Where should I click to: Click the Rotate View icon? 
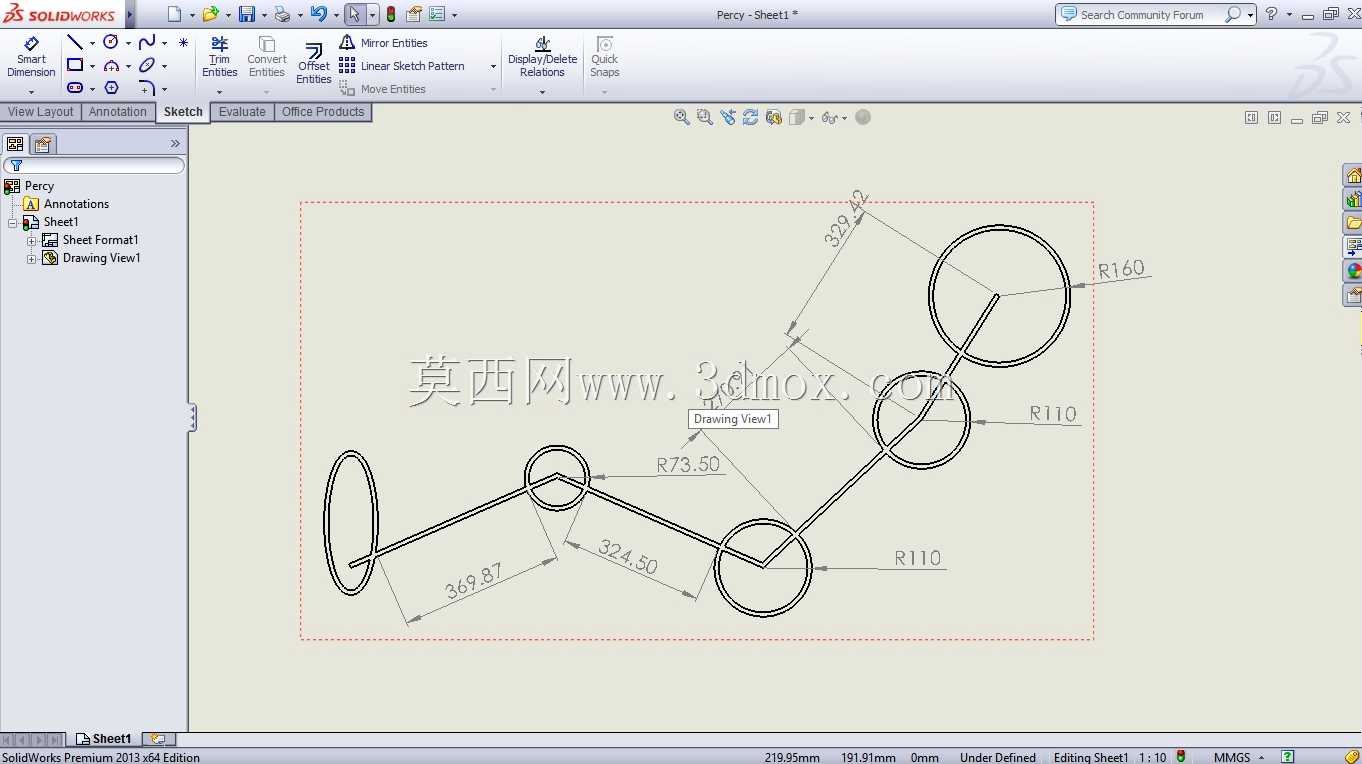tap(750, 117)
